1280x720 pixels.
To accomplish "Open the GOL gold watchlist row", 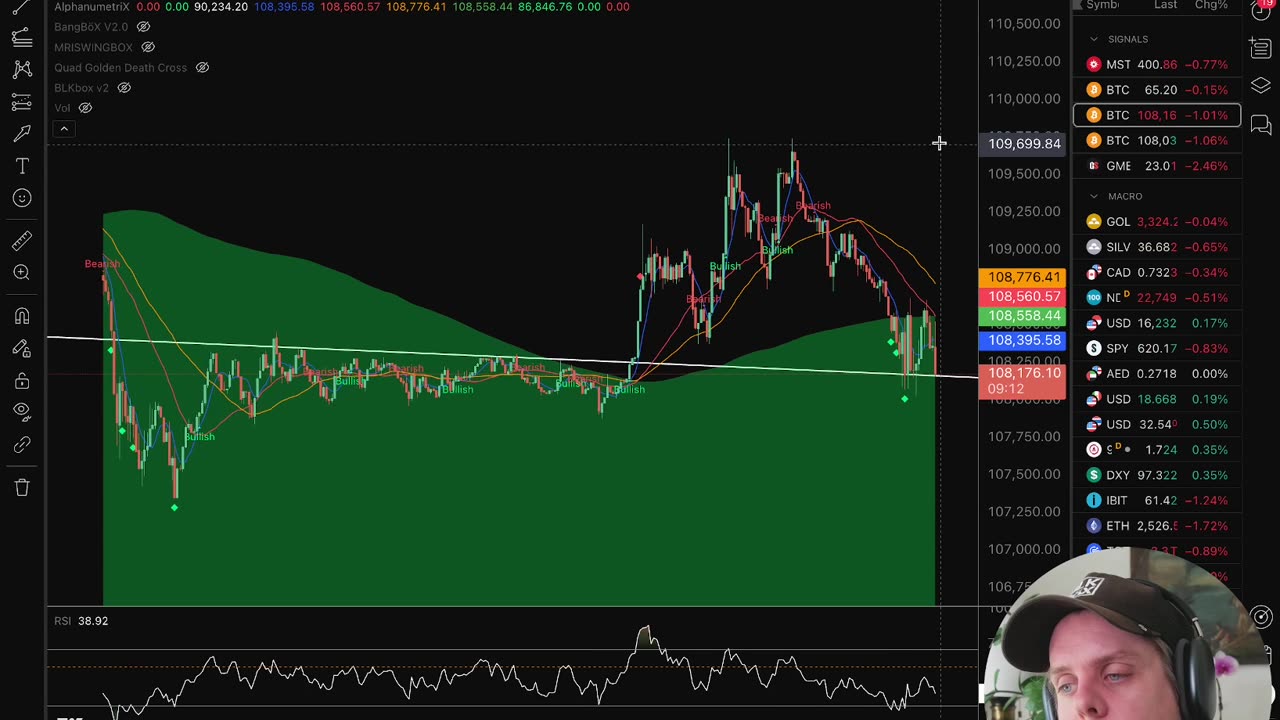I will [x=1157, y=222].
